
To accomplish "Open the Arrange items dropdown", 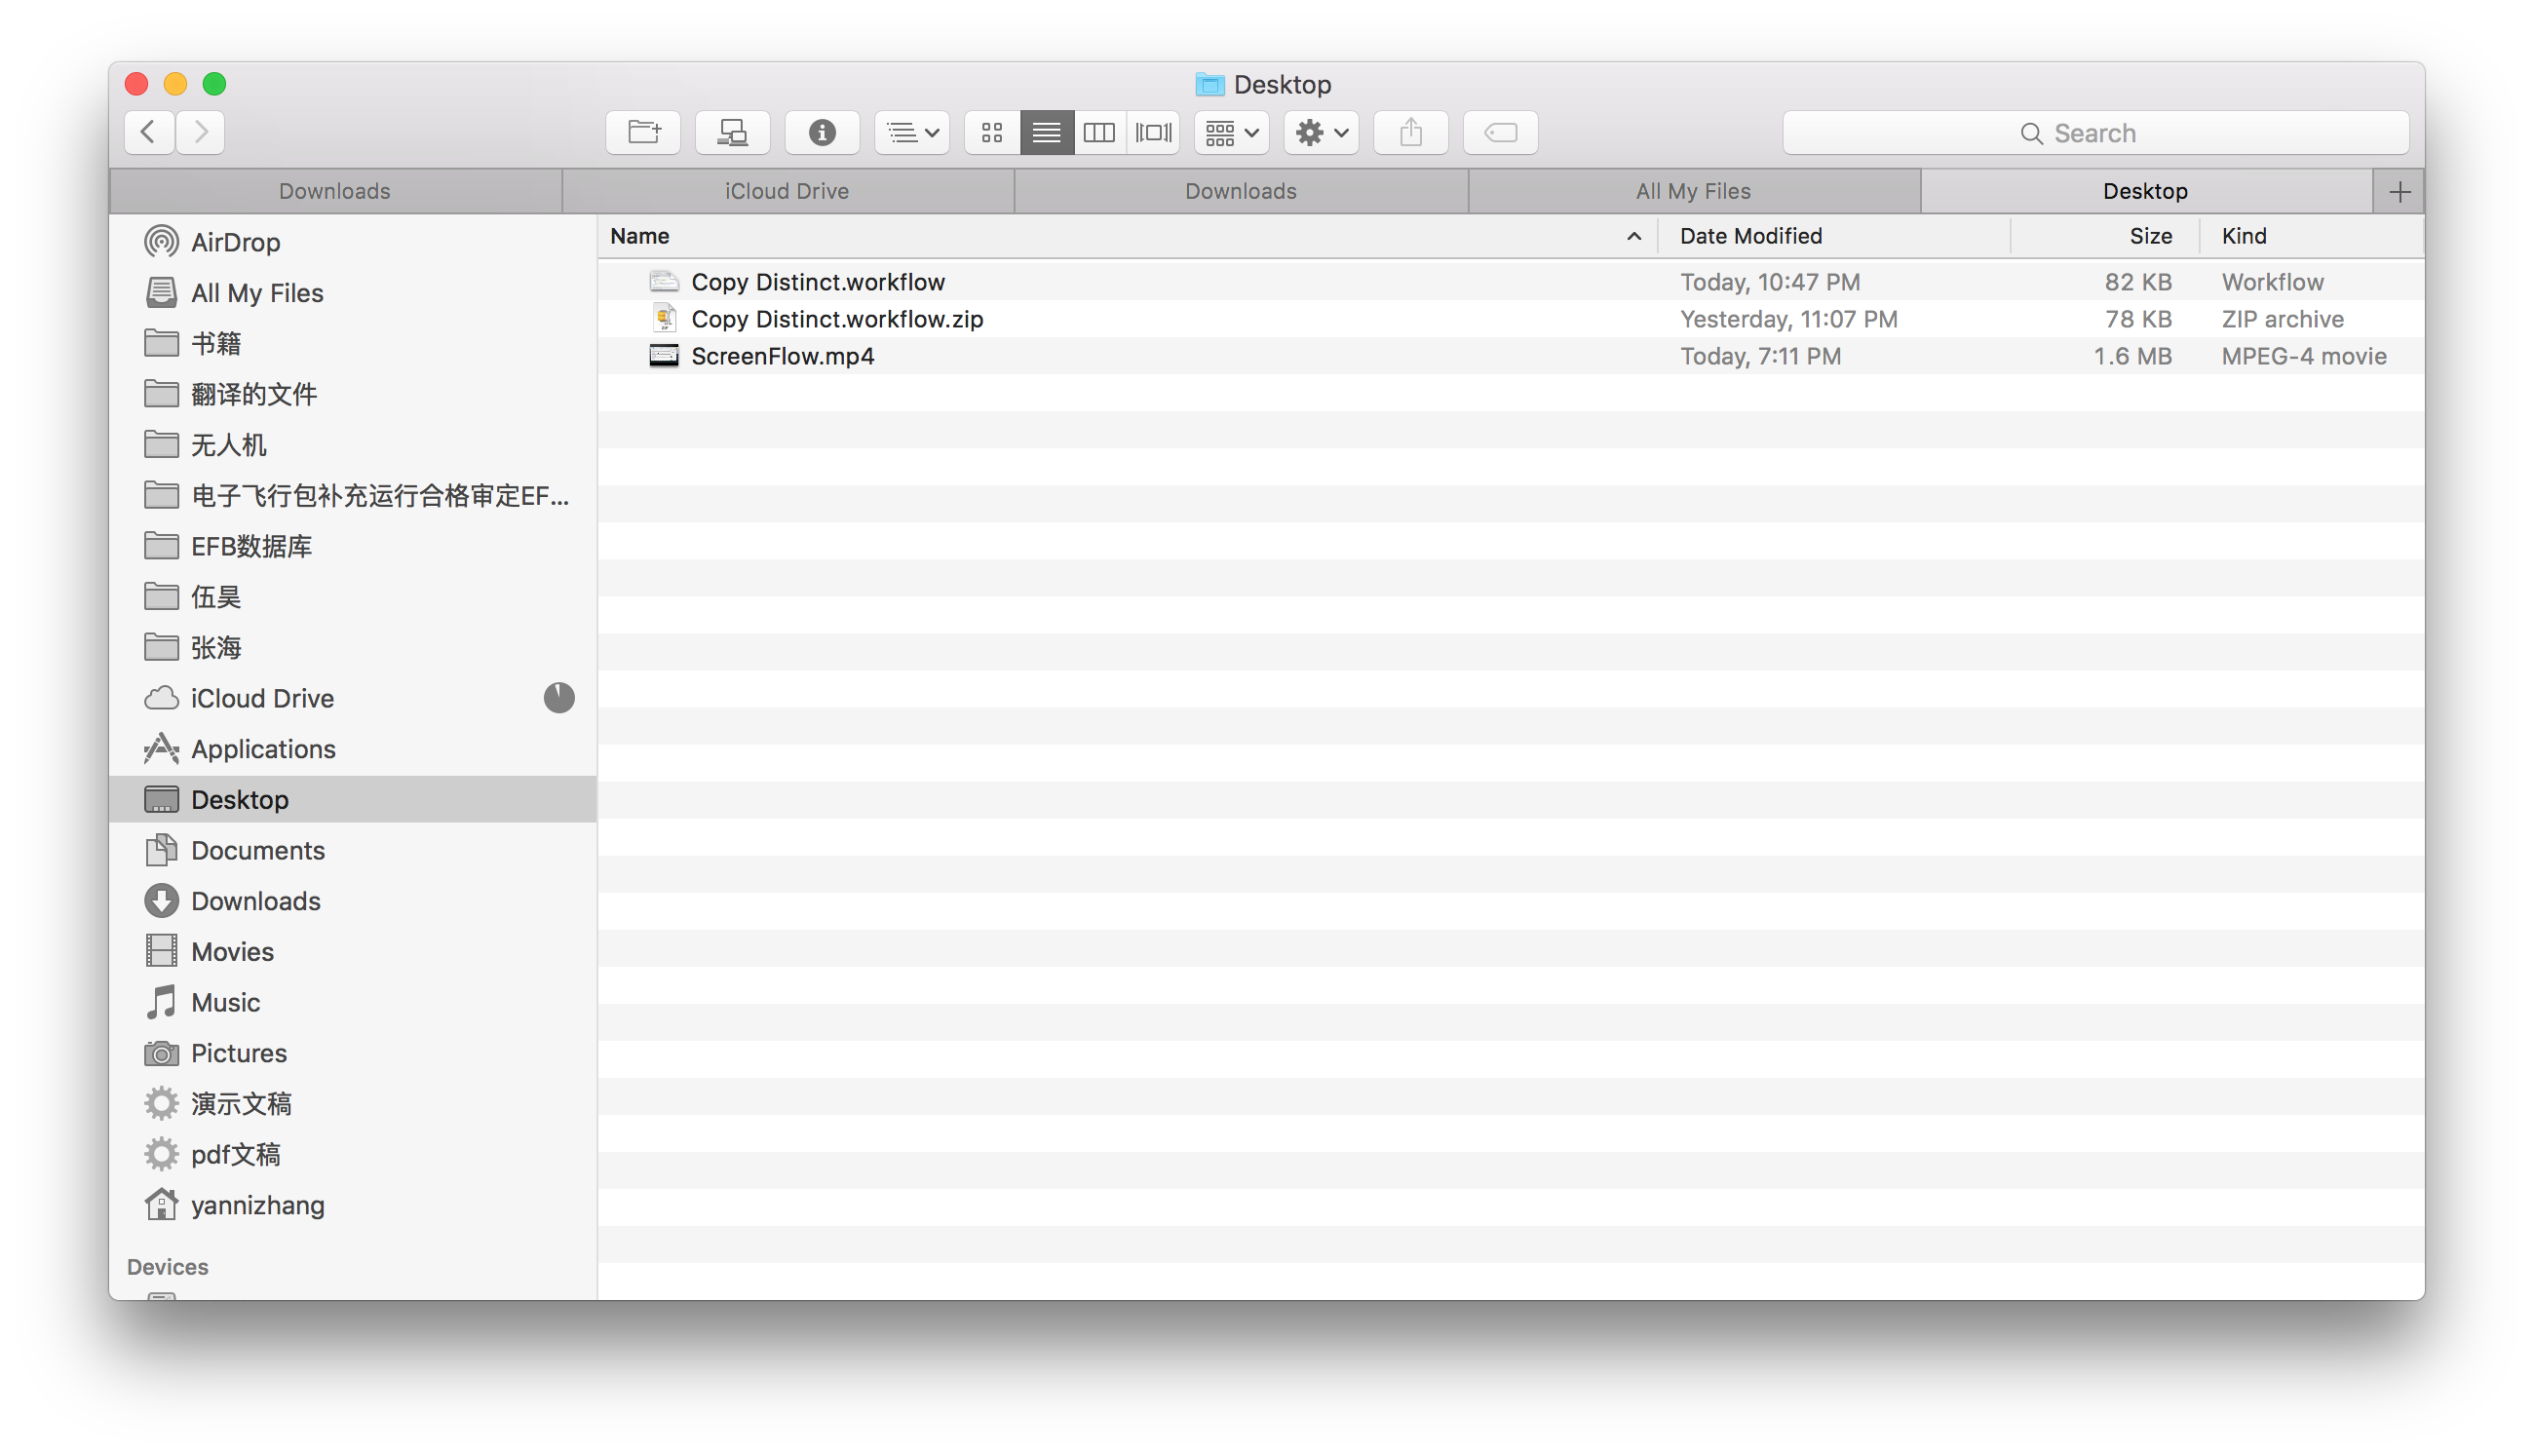I will [x=1231, y=132].
